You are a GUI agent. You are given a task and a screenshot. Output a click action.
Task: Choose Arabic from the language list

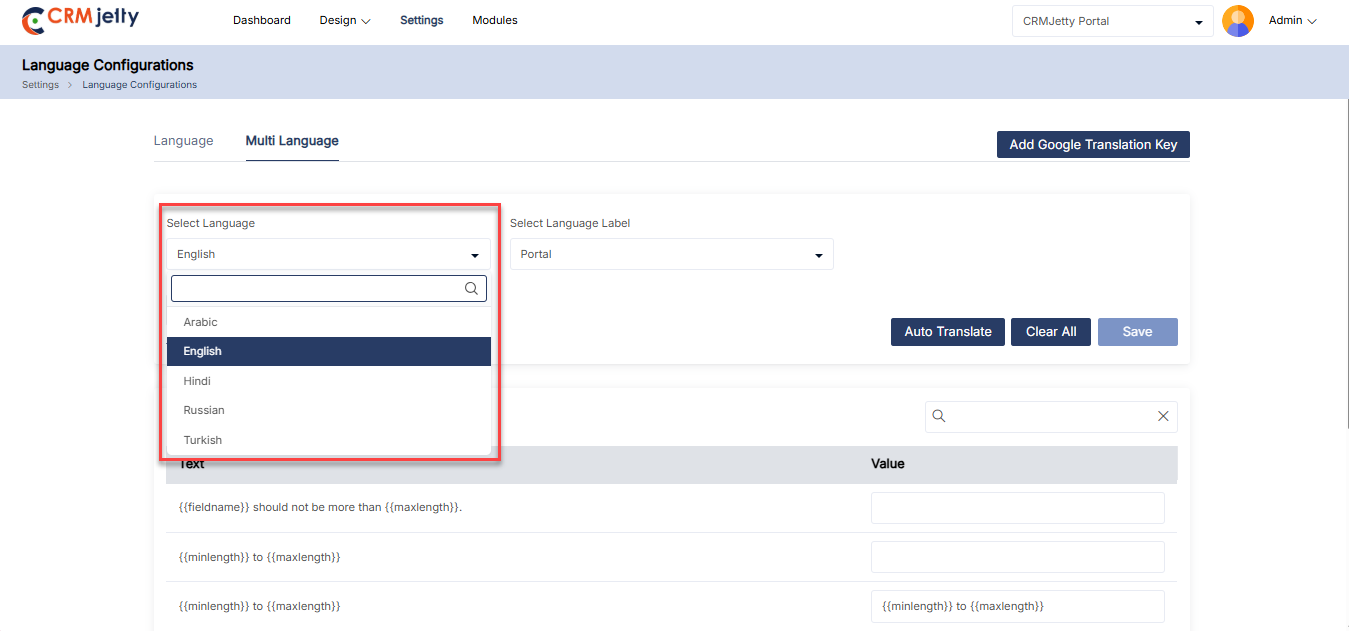click(x=201, y=322)
